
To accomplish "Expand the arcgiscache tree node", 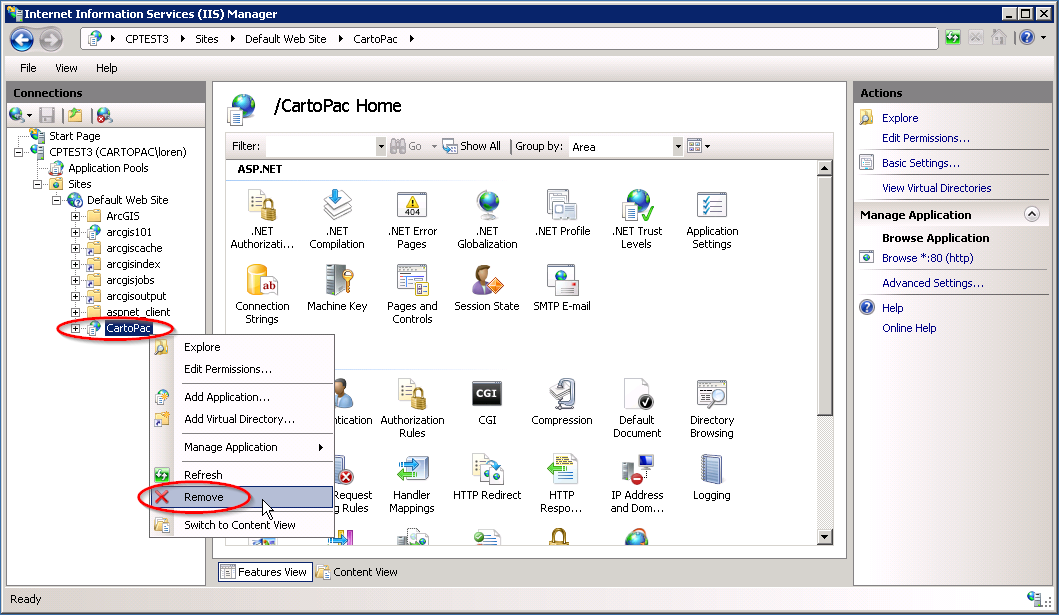I will click(76, 248).
